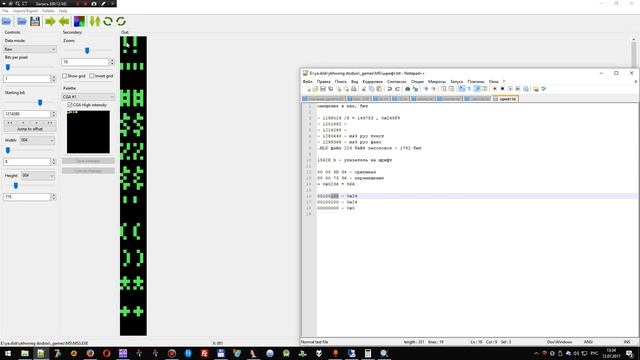This screenshot has height=360, width=640.
Task: Open the Help menu of the viewer app
Action: 63,11
